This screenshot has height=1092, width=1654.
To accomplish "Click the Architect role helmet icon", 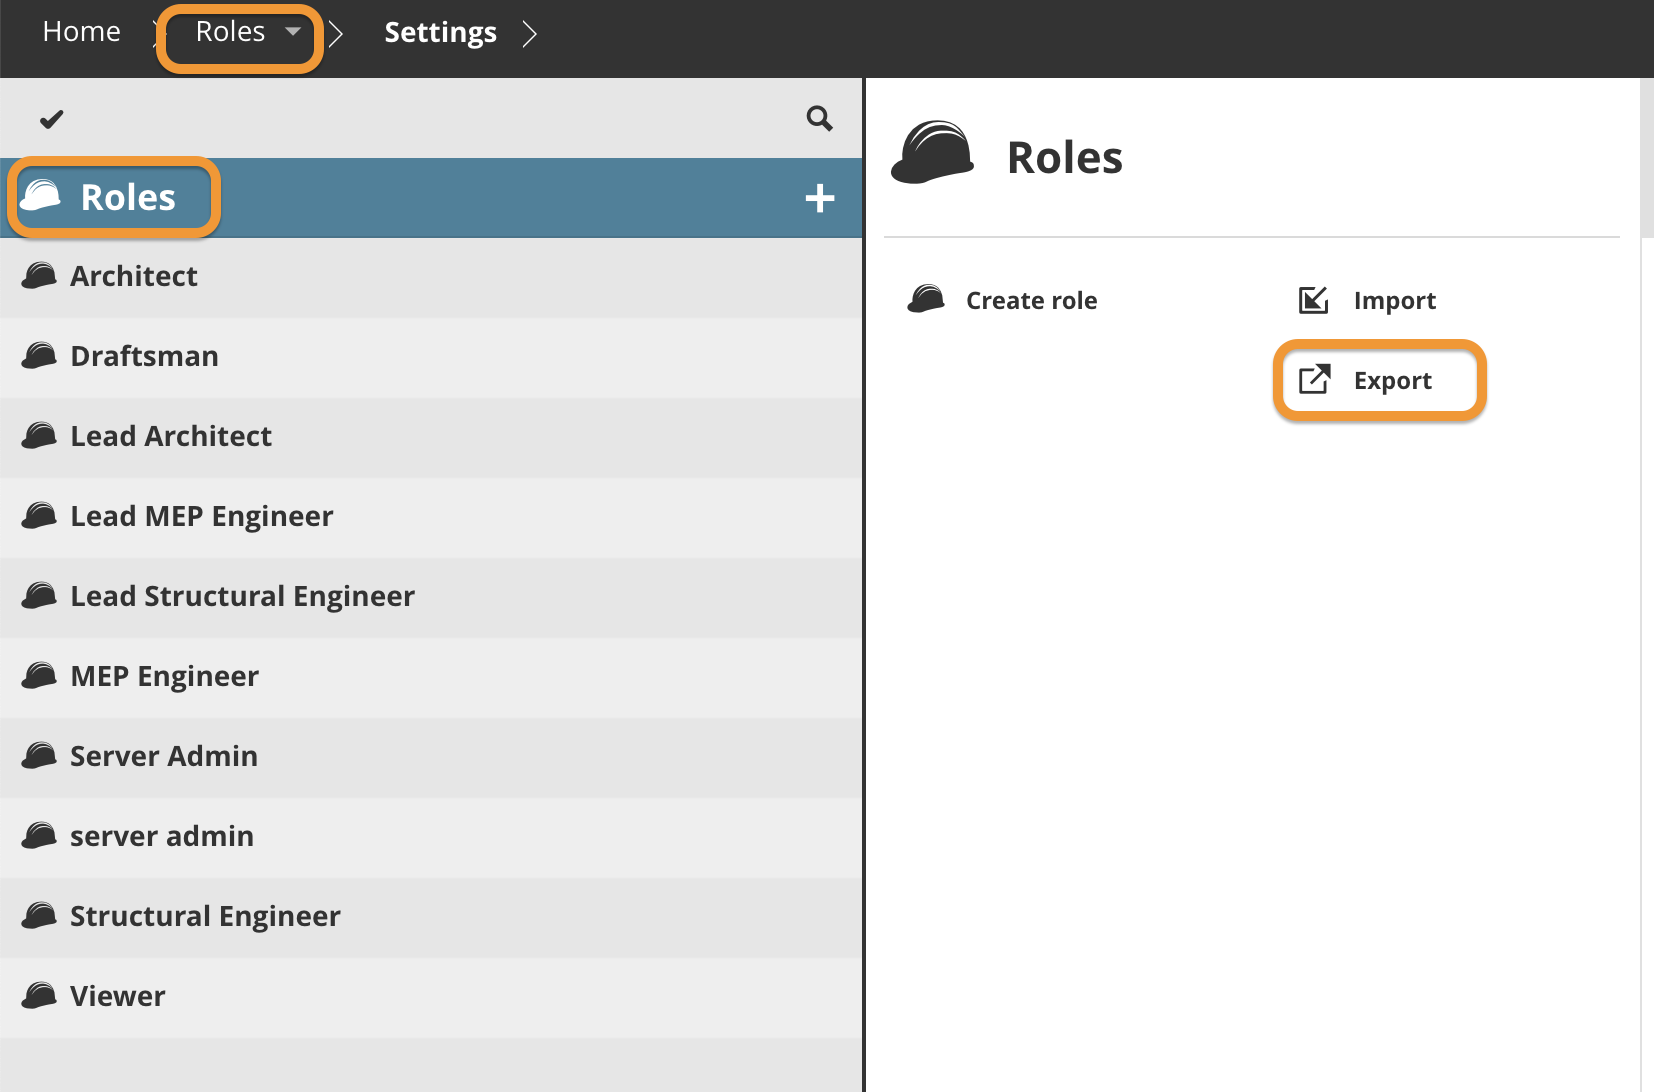I will 39,276.
